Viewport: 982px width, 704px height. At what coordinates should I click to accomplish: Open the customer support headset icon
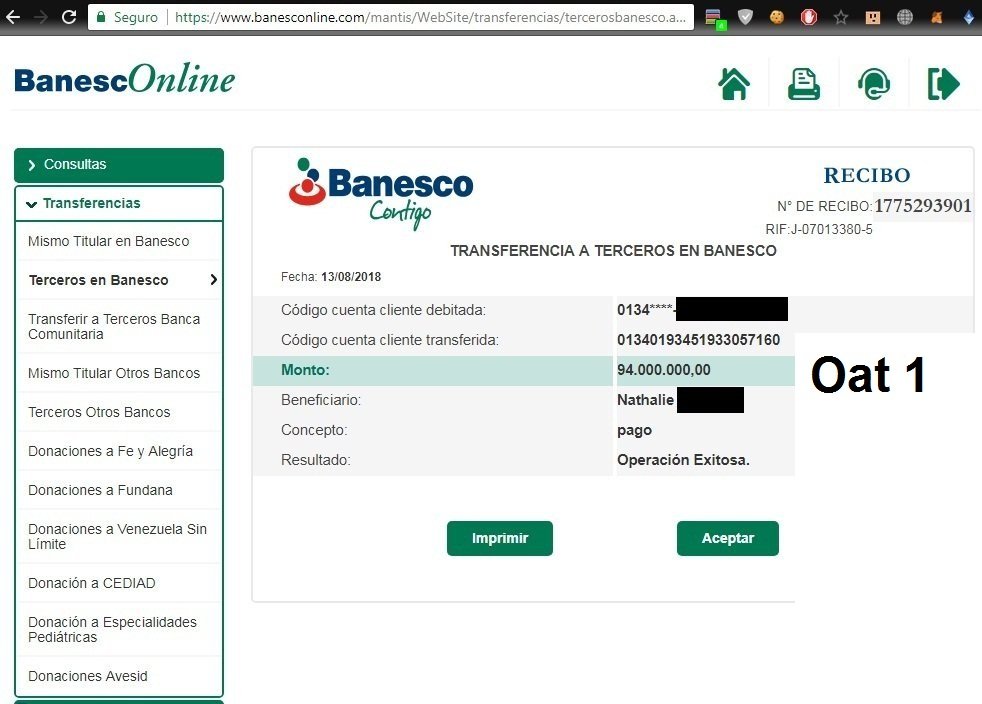(874, 84)
